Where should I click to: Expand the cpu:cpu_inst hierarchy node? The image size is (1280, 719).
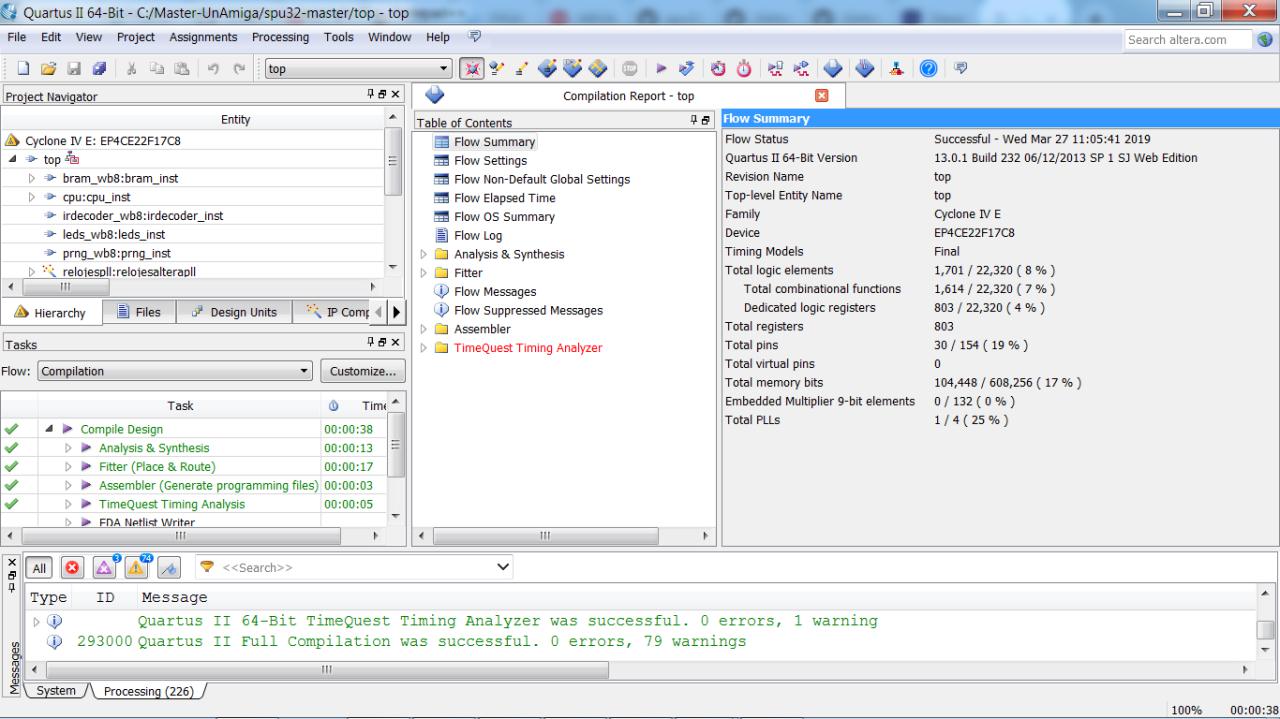pyautogui.click(x=31, y=197)
